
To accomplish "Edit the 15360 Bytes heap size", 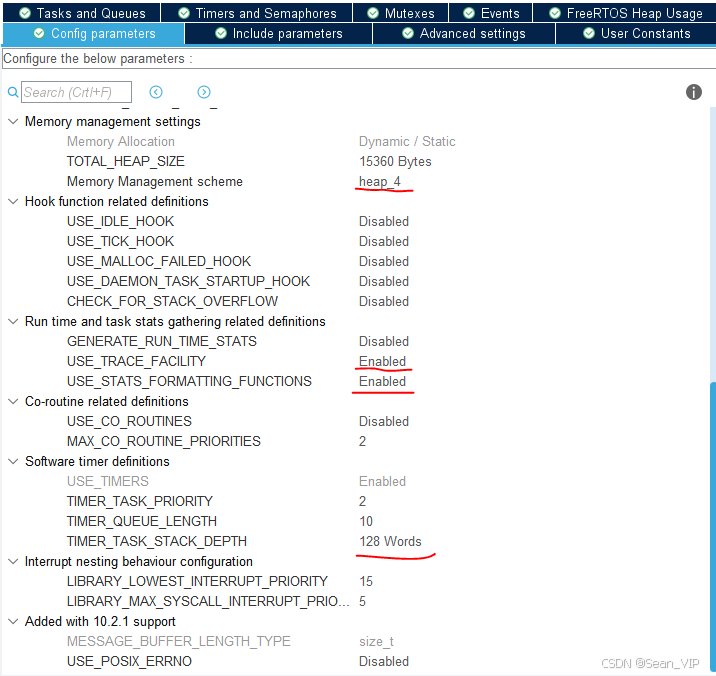I will coord(395,162).
